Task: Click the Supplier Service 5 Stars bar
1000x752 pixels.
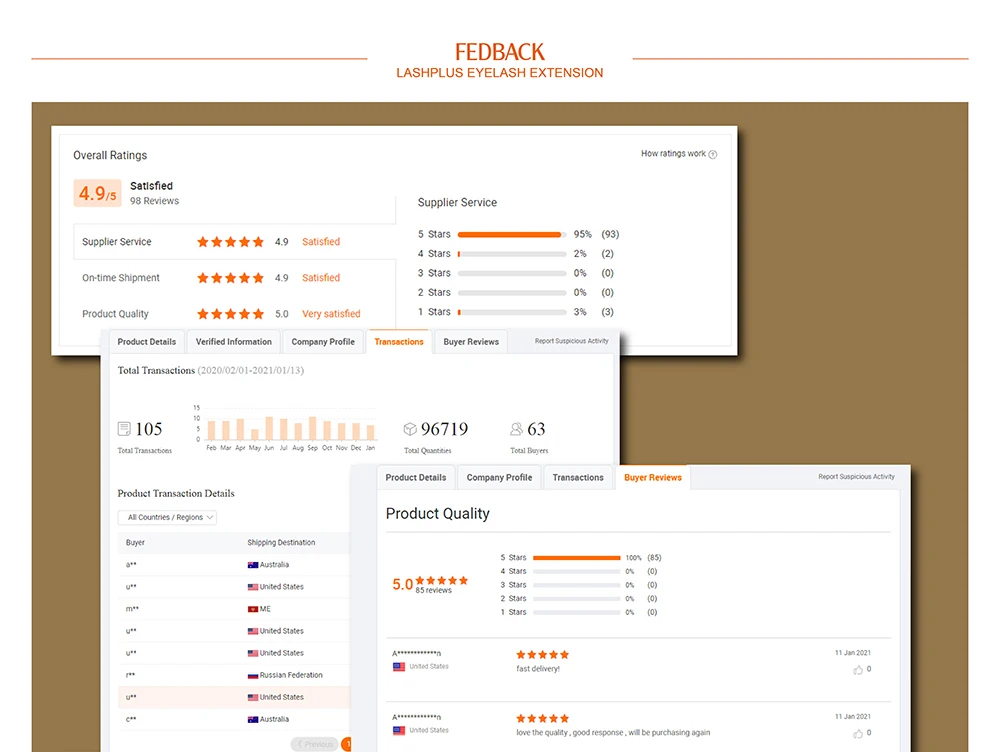Action: pyautogui.click(x=512, y=235)
